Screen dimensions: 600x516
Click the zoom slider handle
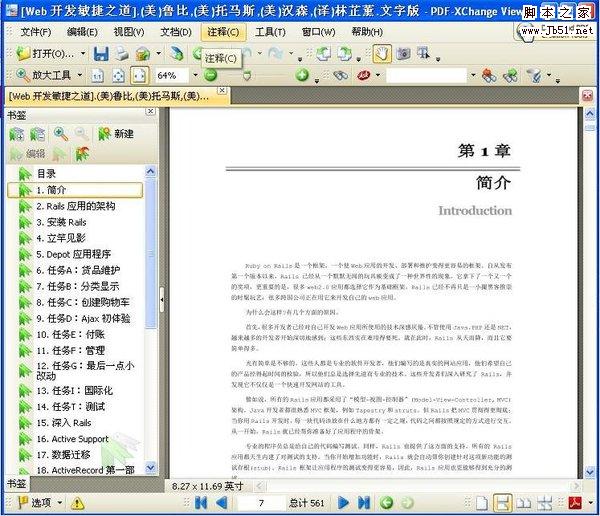click(247, 76)
